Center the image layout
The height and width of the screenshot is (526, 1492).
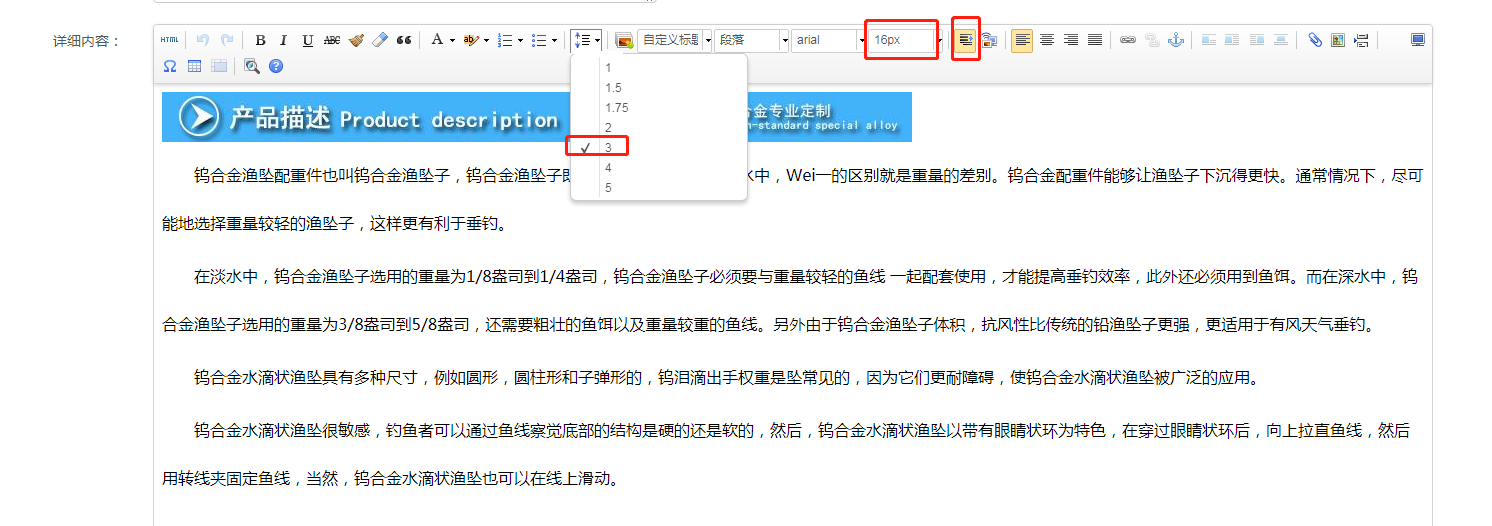pos(1281,40)
